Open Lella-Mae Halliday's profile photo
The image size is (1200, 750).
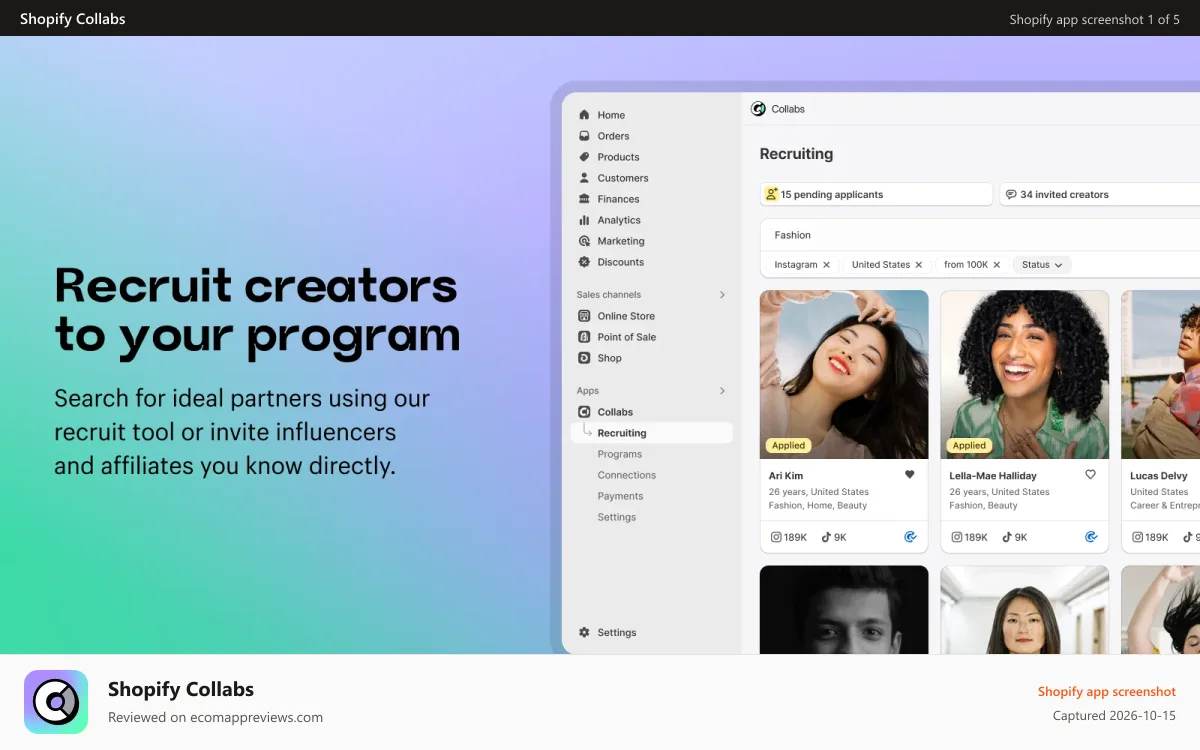[1025, 374]
